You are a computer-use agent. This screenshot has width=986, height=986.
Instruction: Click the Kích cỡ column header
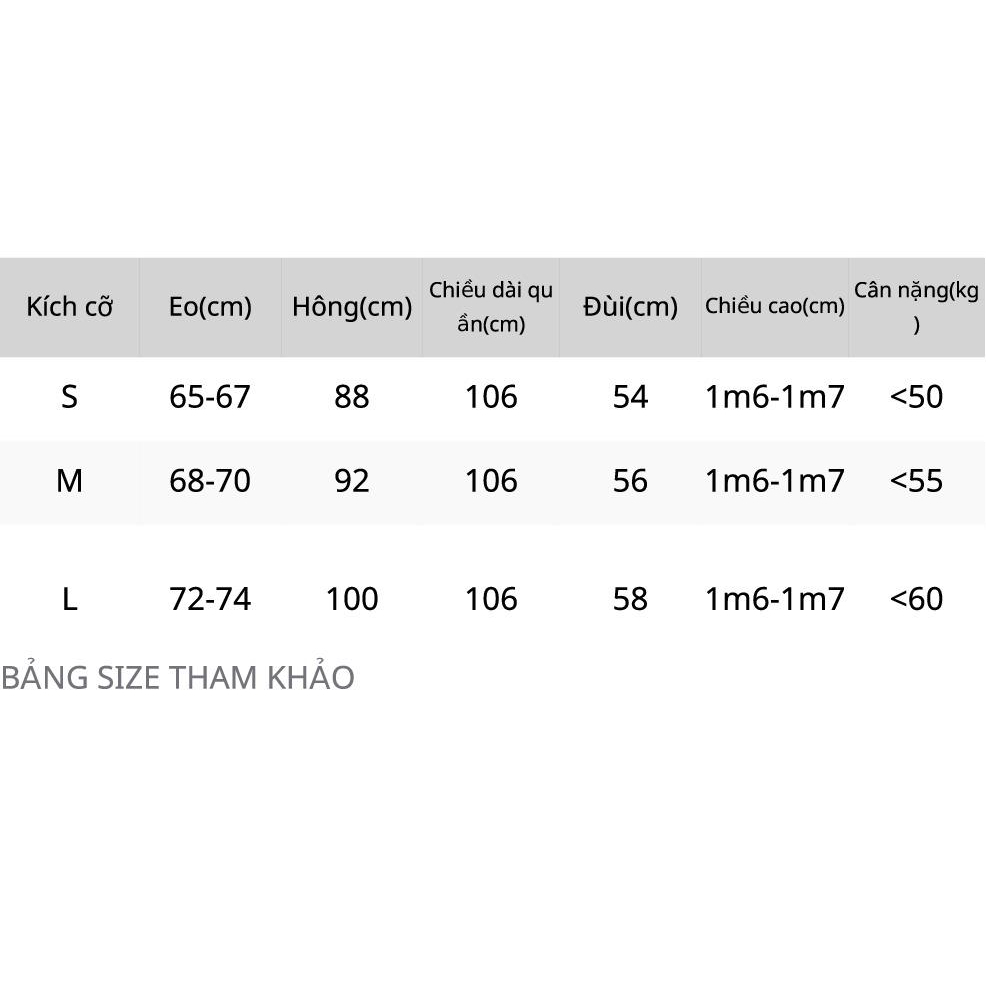pyautogui.click(x=69, y=307)
